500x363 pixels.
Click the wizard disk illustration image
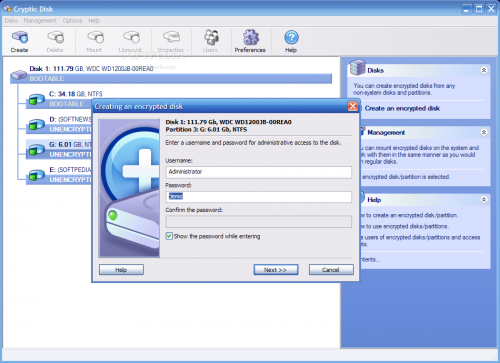tap(129, 188)
